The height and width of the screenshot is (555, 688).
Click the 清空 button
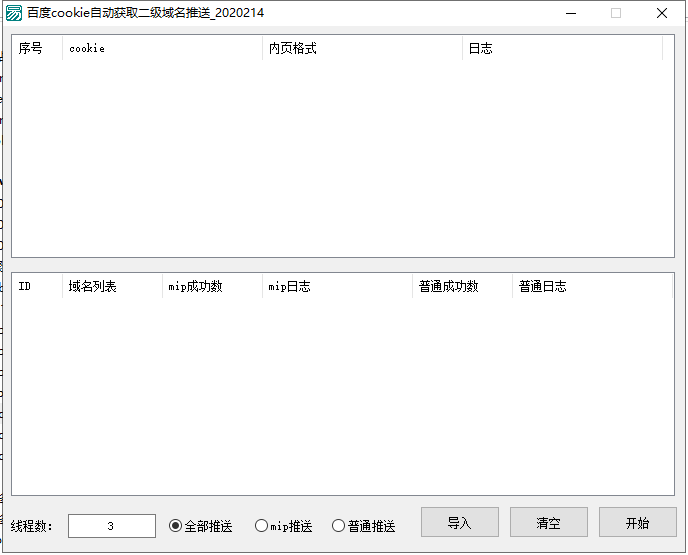point(548,522)
